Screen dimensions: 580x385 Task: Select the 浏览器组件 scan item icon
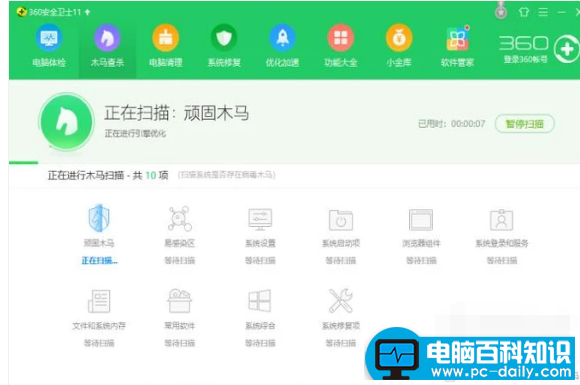tap(421, 220)
